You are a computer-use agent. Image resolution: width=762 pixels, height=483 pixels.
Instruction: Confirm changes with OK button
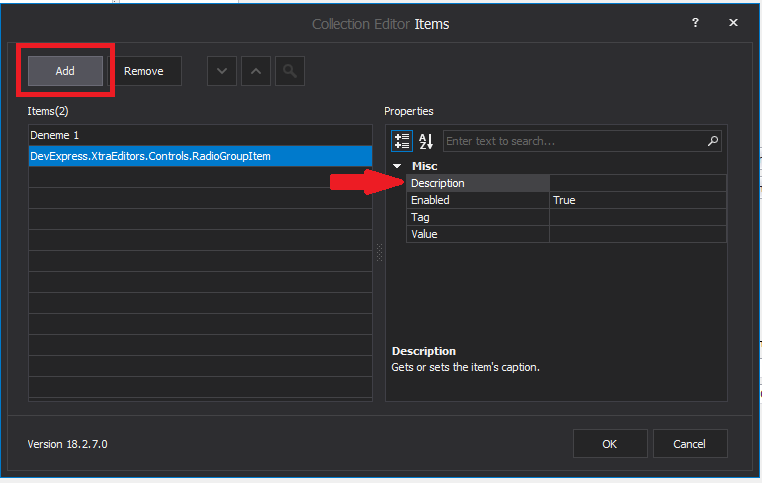609,443
